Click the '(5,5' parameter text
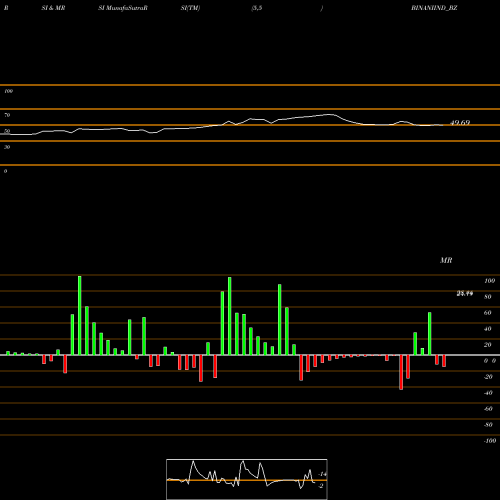The image size is (500, 500). (257, 8)
